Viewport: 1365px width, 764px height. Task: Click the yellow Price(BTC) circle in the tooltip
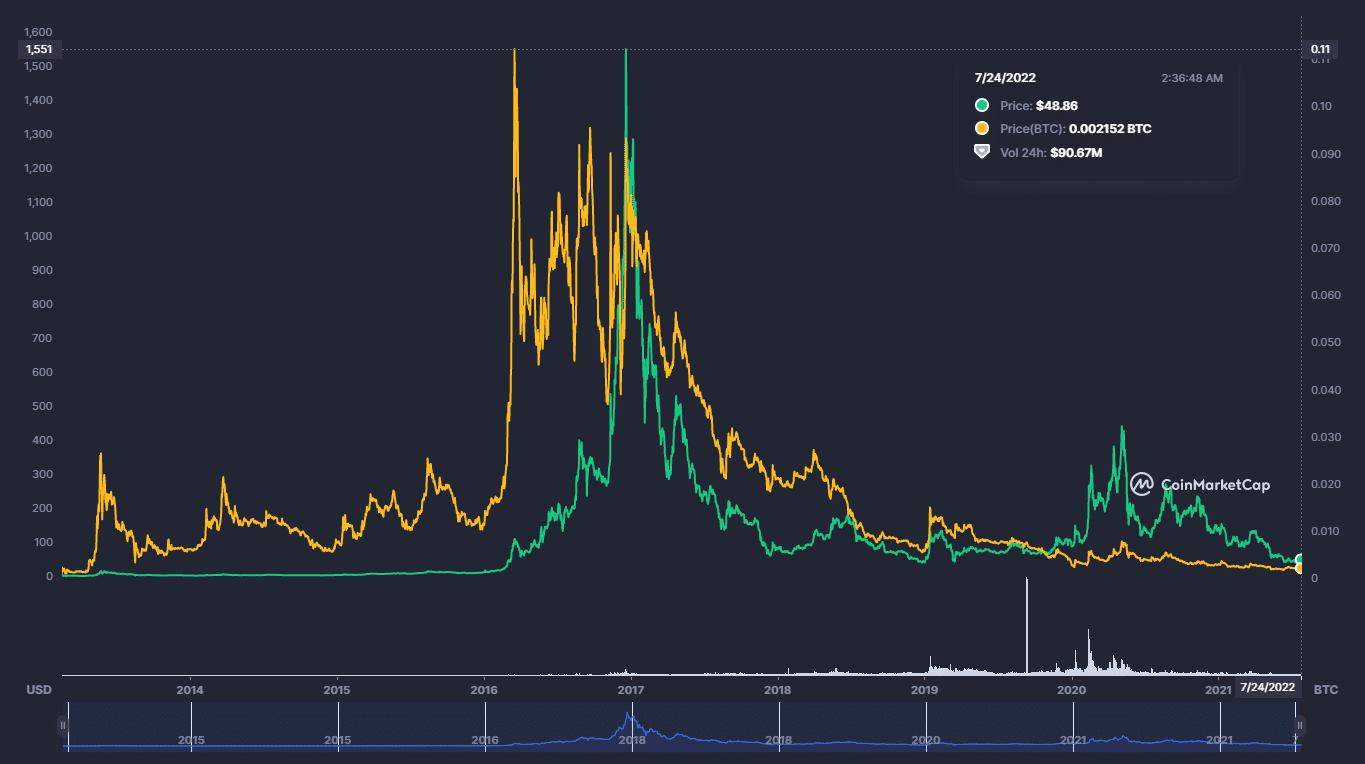[982, 129]
